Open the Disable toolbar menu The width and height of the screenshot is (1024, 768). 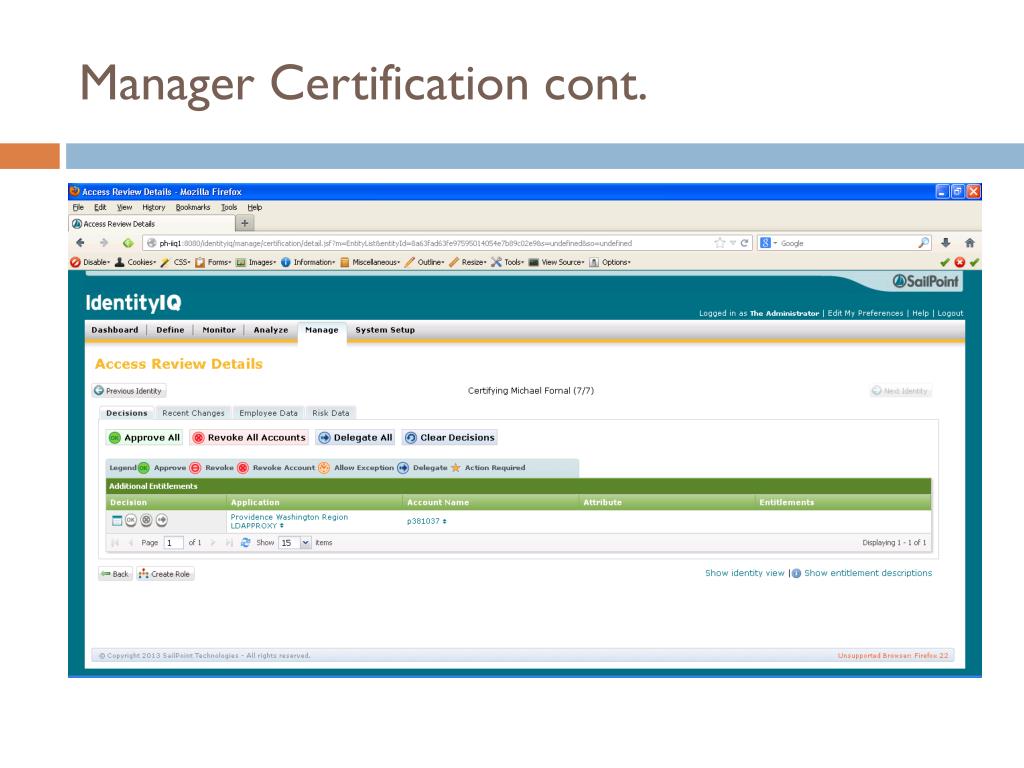pos(90,262)
